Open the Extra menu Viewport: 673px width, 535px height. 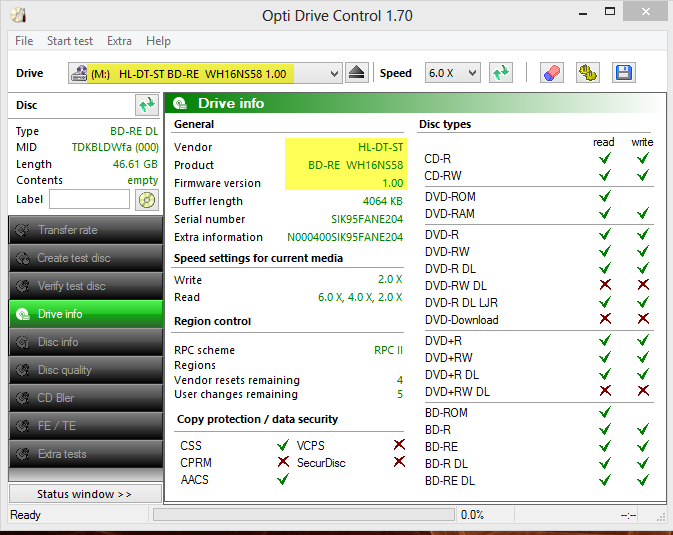(119, 41)
